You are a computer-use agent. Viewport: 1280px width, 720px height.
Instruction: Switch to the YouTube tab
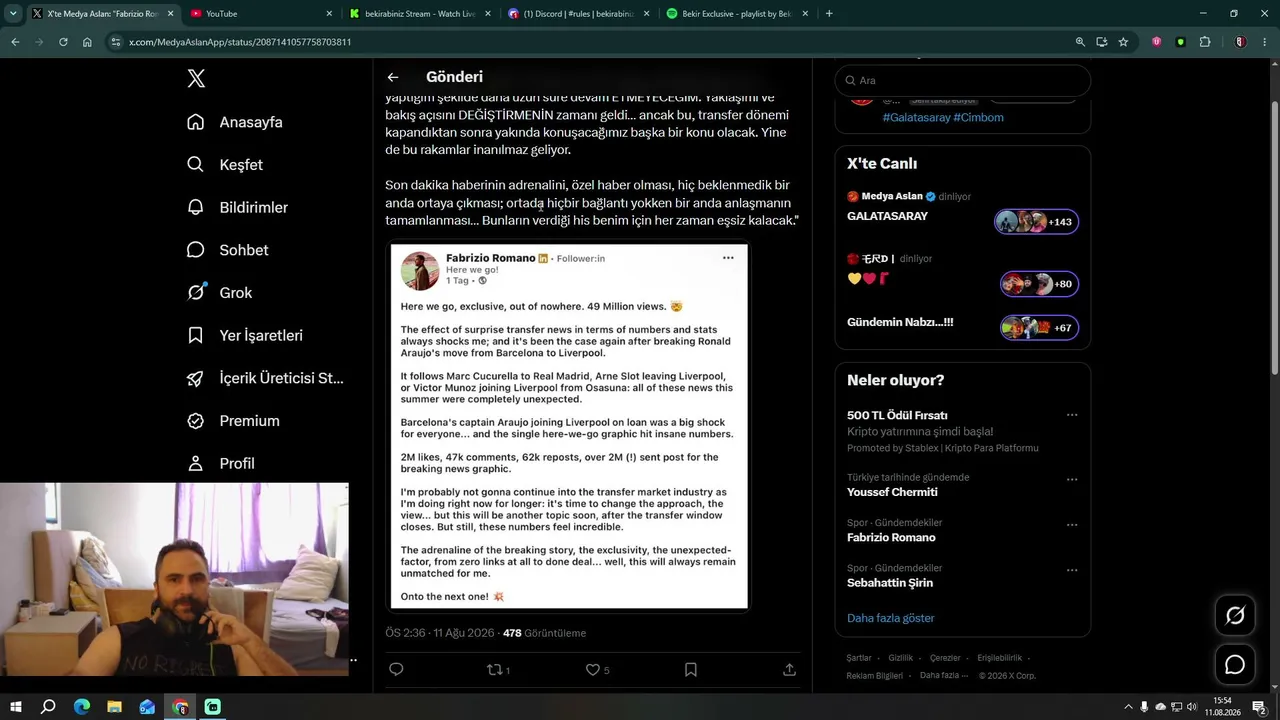[260, 13]
